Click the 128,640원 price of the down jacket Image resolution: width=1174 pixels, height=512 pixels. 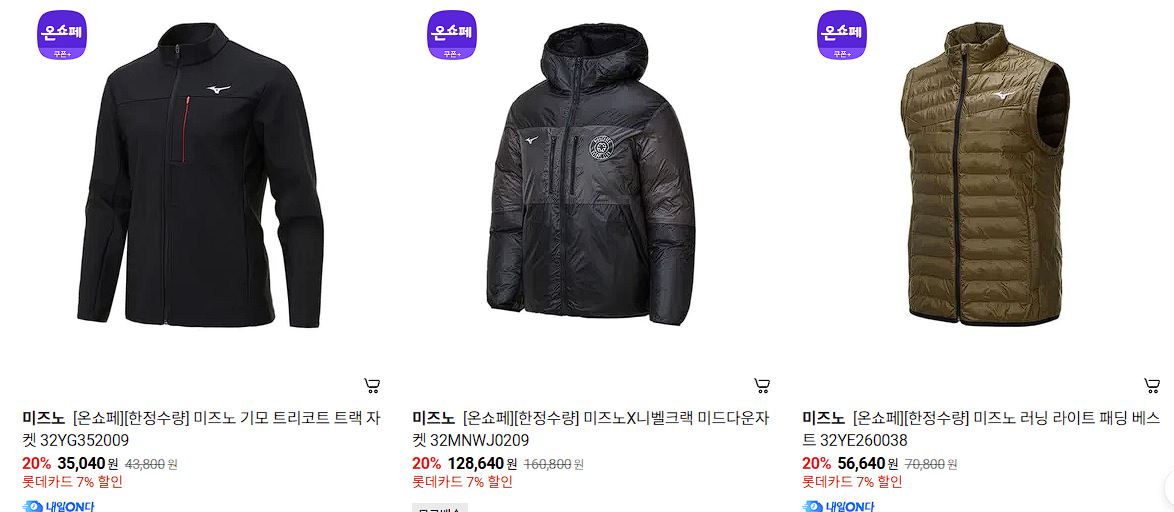(x=482, y=463)
